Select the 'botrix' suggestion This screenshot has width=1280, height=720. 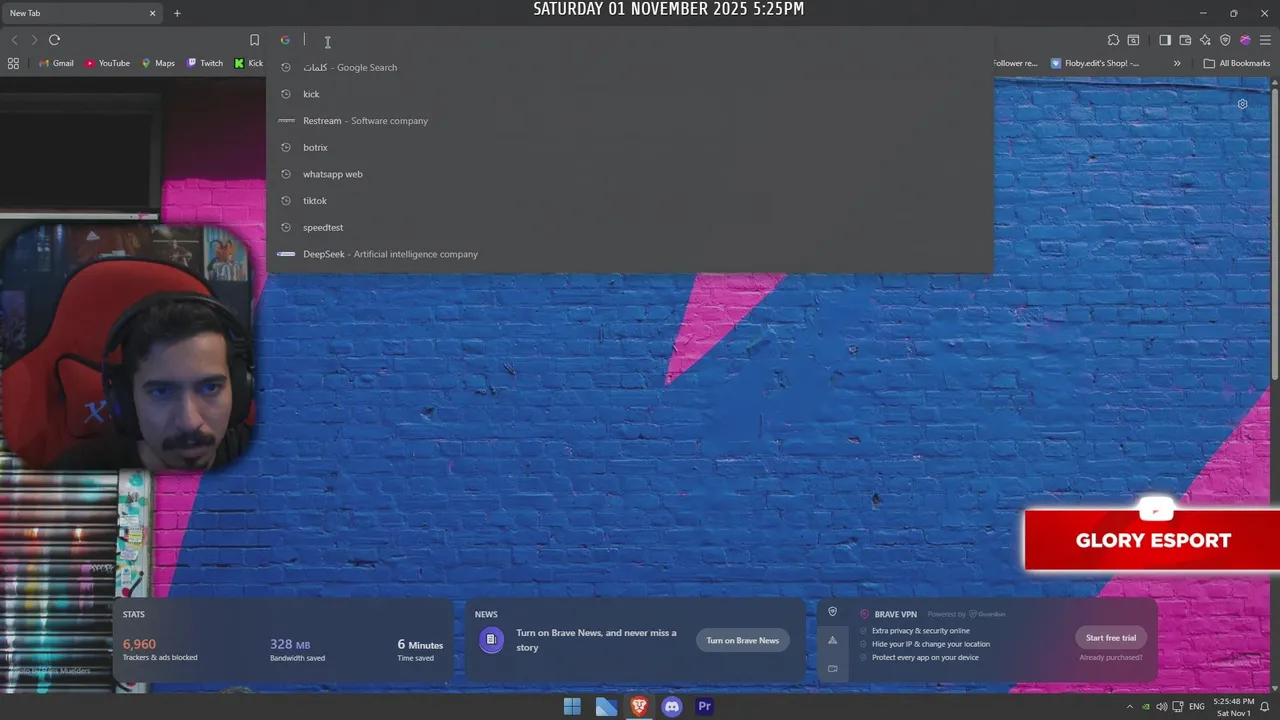(x=630, y=147)
